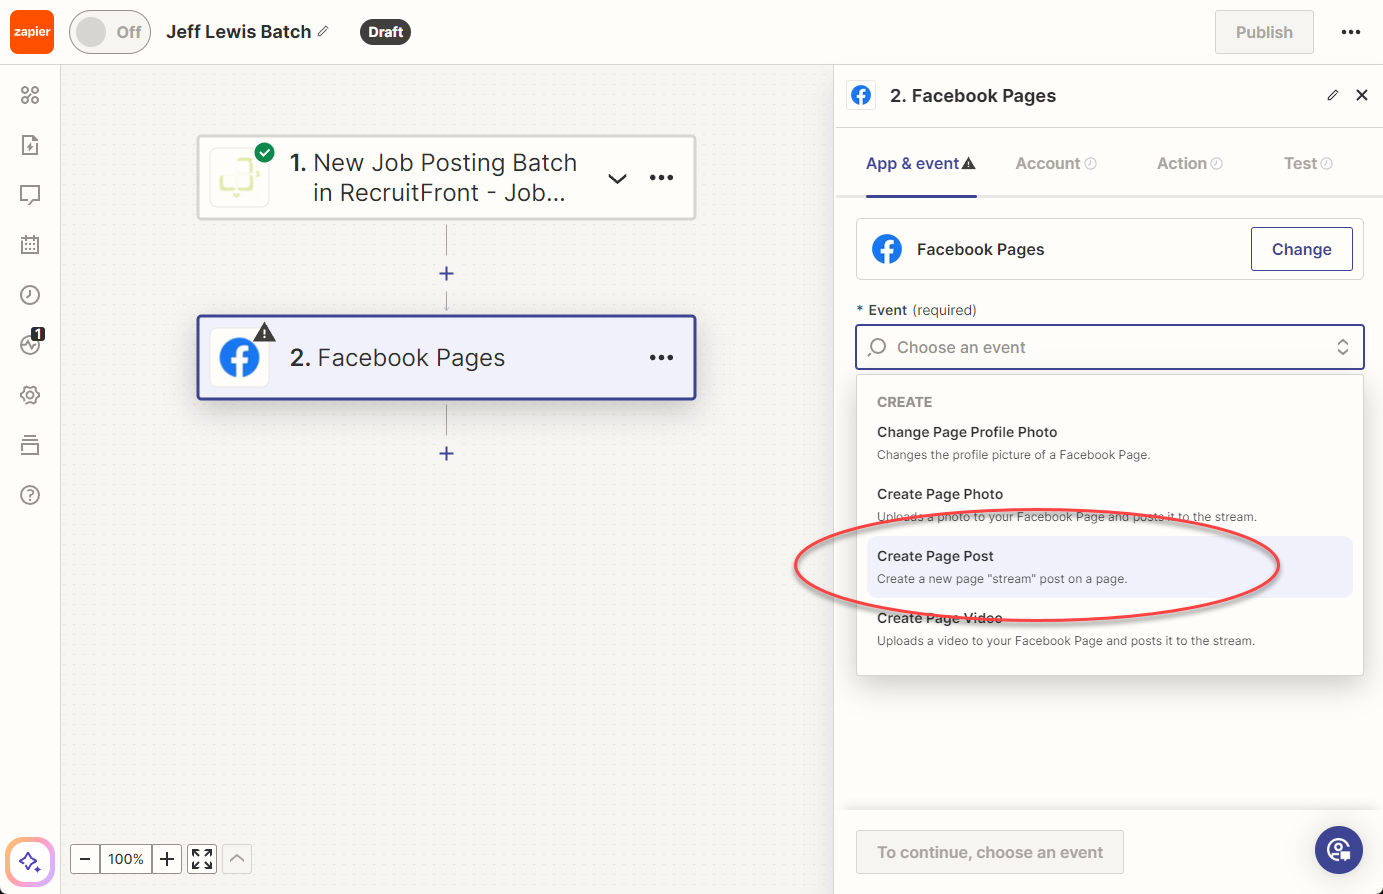The image size is (1383, 894).
Task: Open the AI sparkle assistant button
Action: 30,862
